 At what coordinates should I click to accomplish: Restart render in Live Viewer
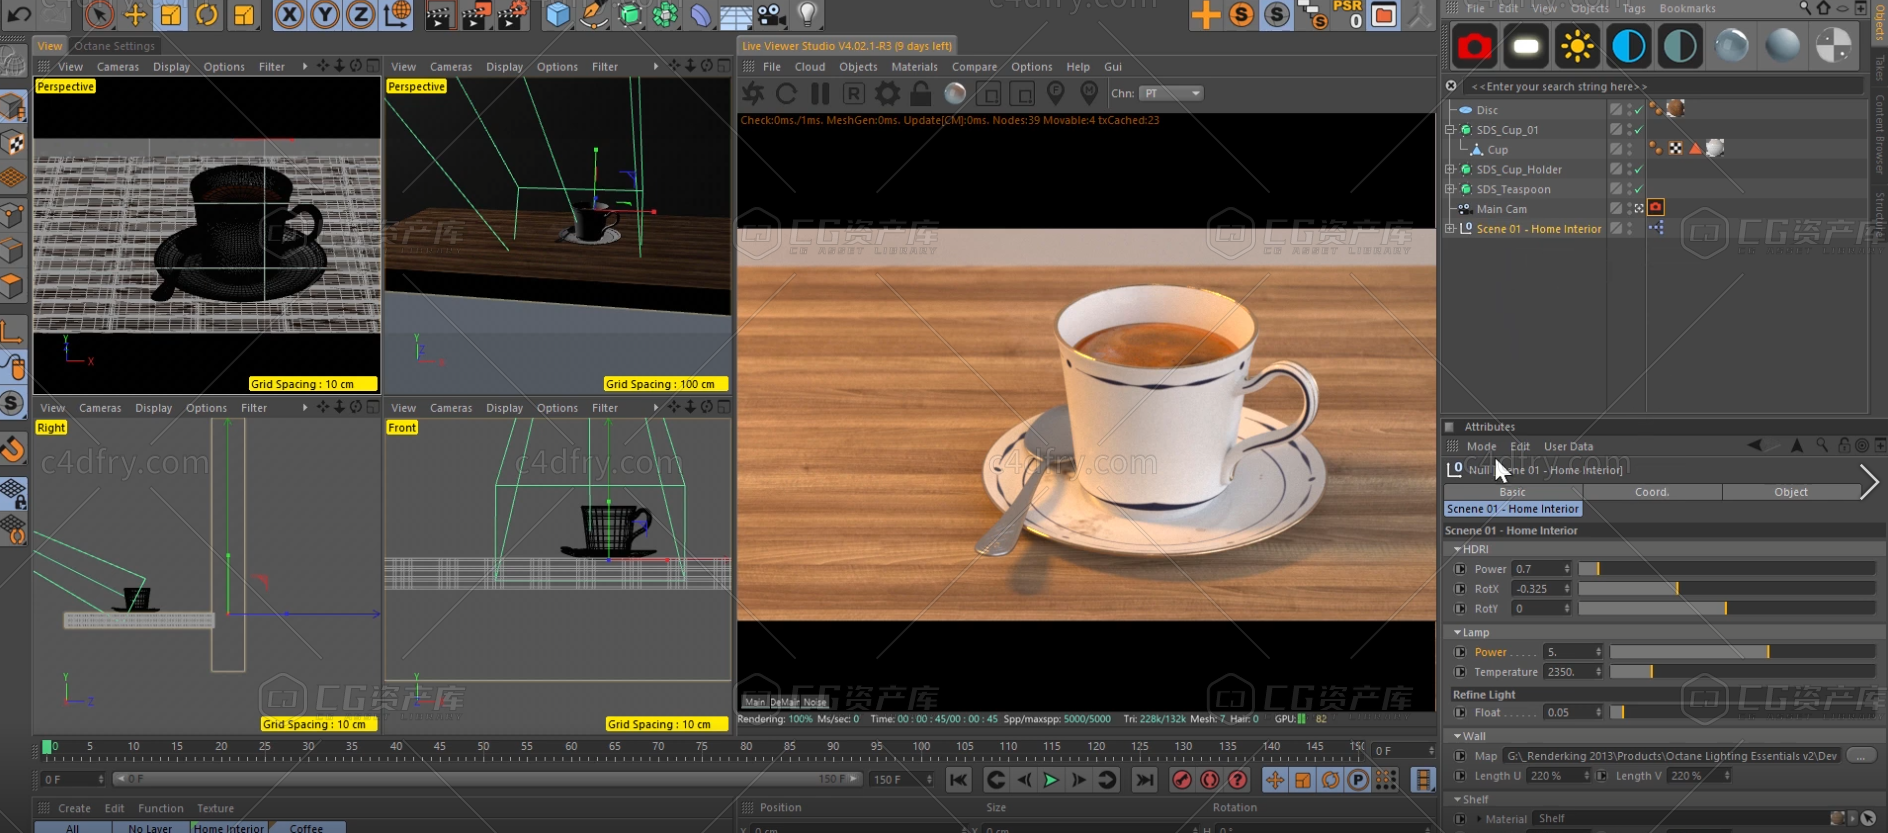[x=786, y=93]
